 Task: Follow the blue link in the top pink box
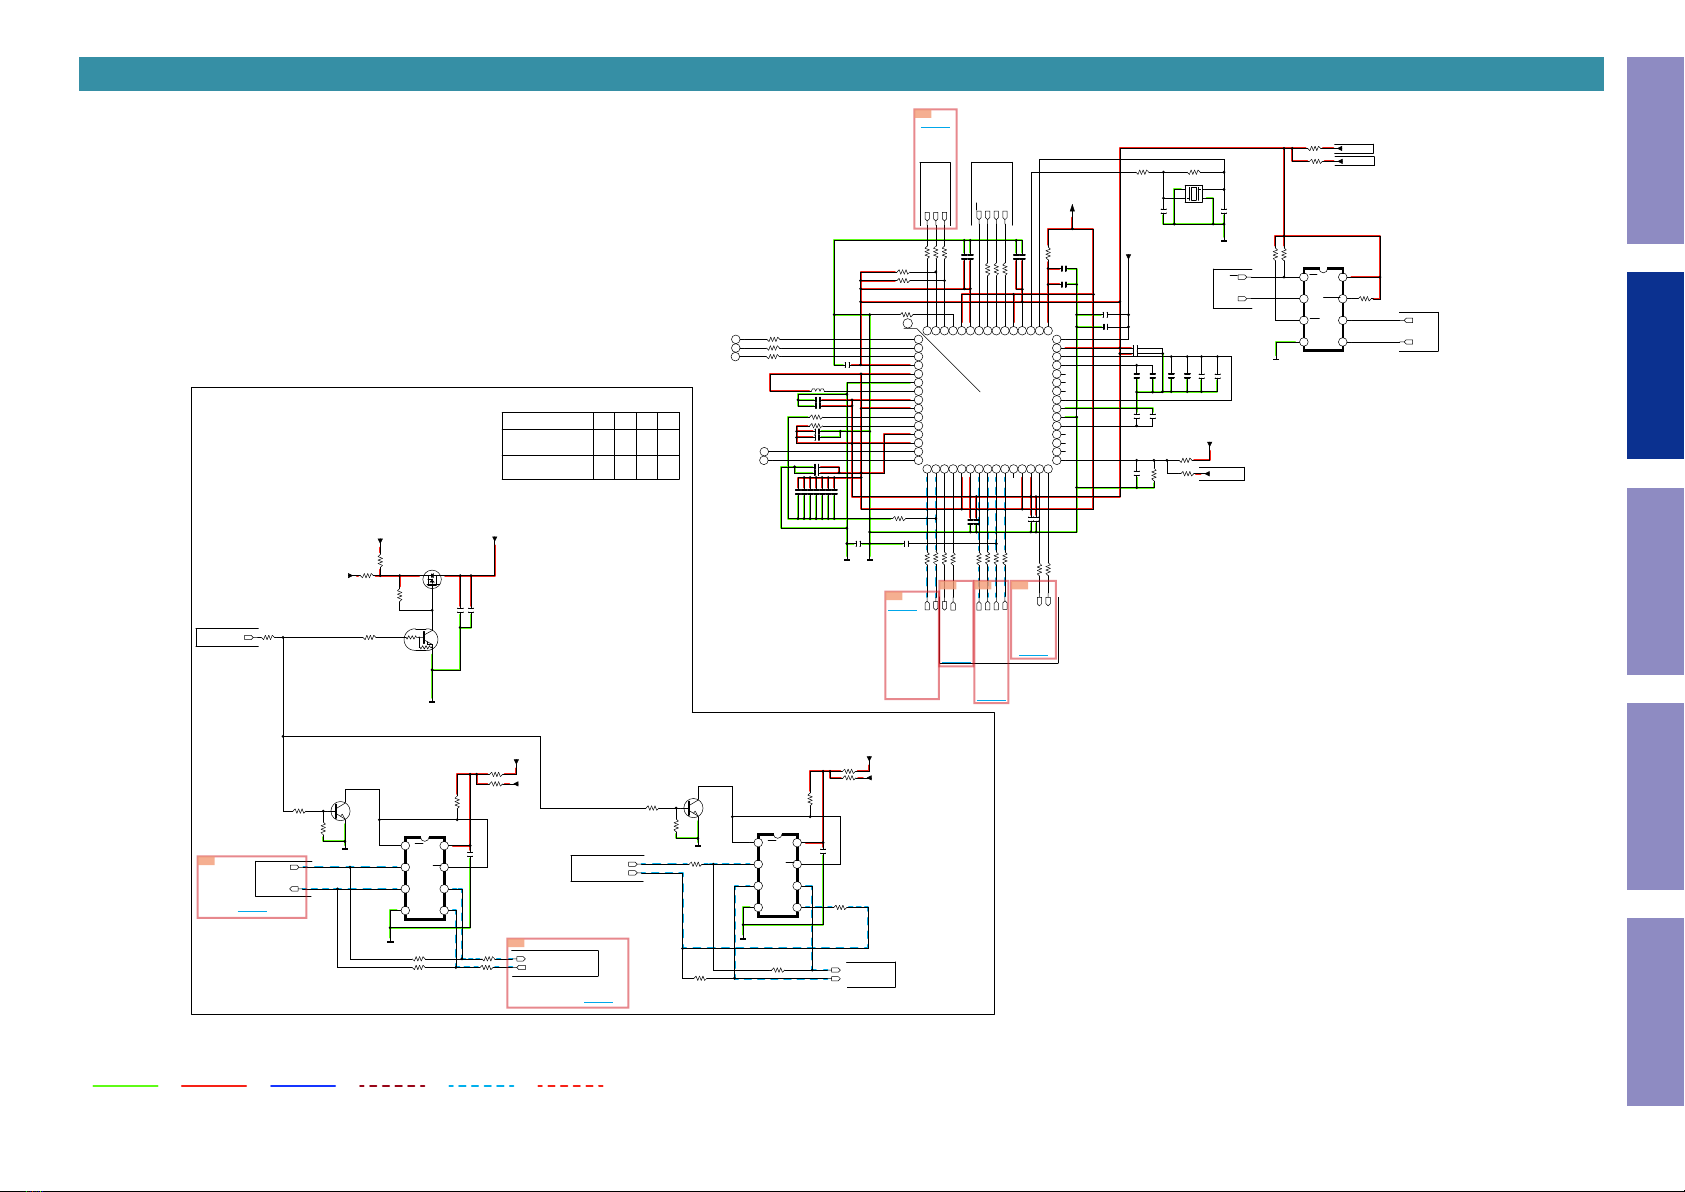(936, 128)
